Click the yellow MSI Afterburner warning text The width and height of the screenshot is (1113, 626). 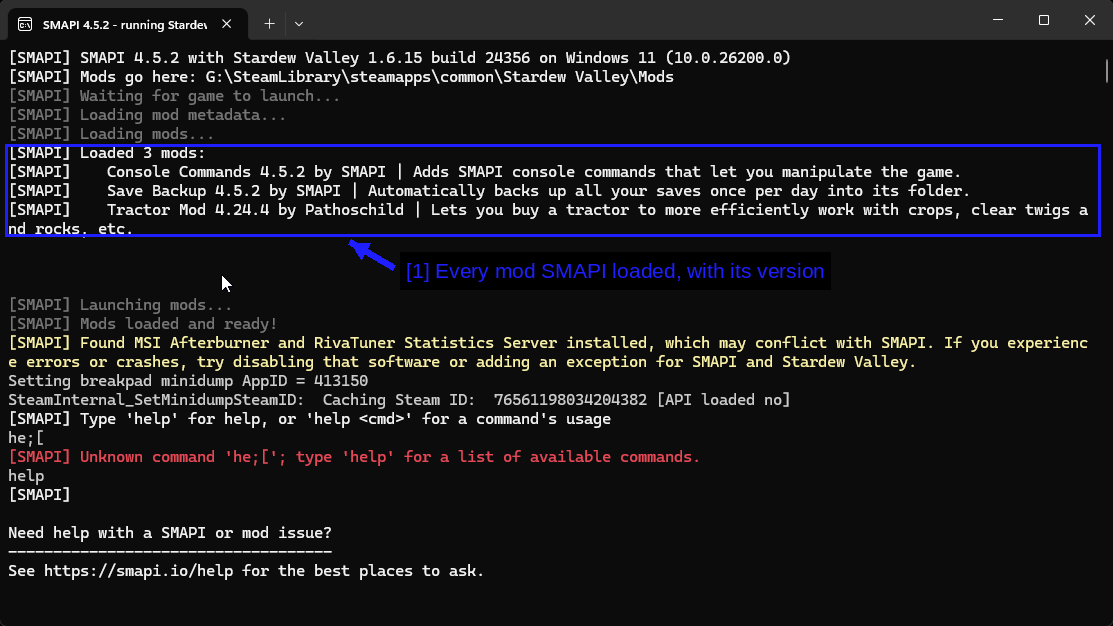548,353
